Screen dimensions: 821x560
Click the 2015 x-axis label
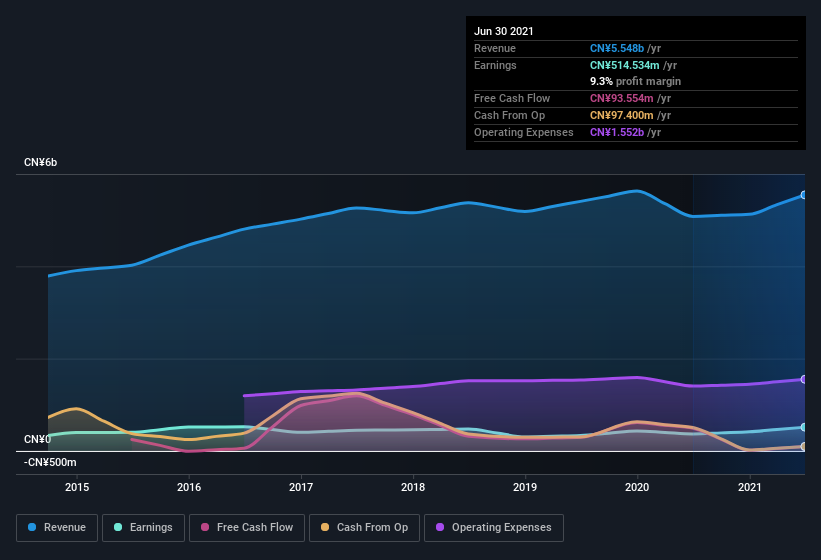click(77, 487)
